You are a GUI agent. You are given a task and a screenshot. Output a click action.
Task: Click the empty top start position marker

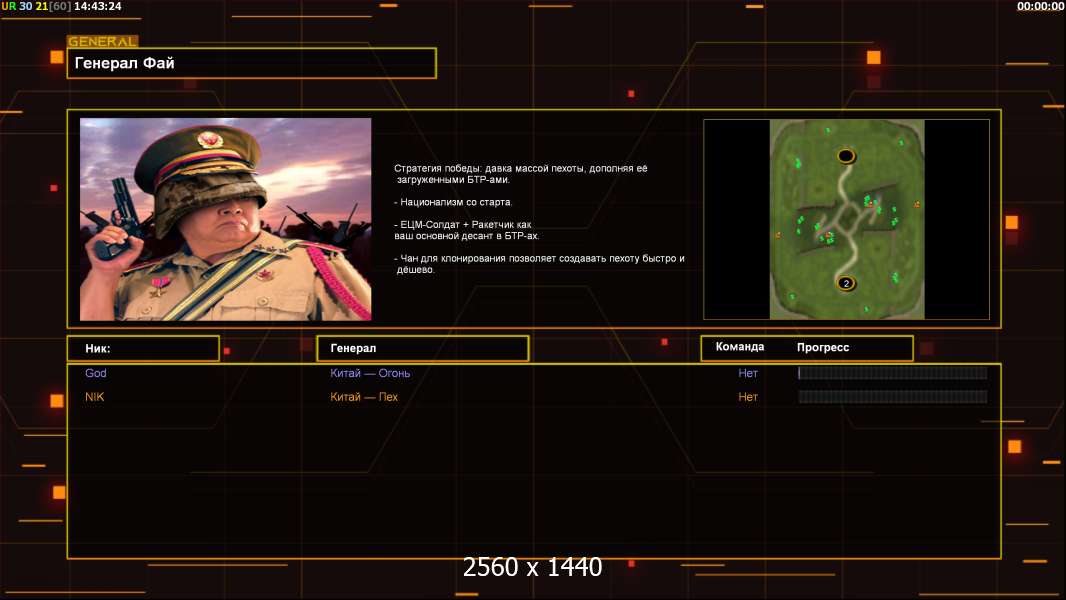(x=847, y=156)
